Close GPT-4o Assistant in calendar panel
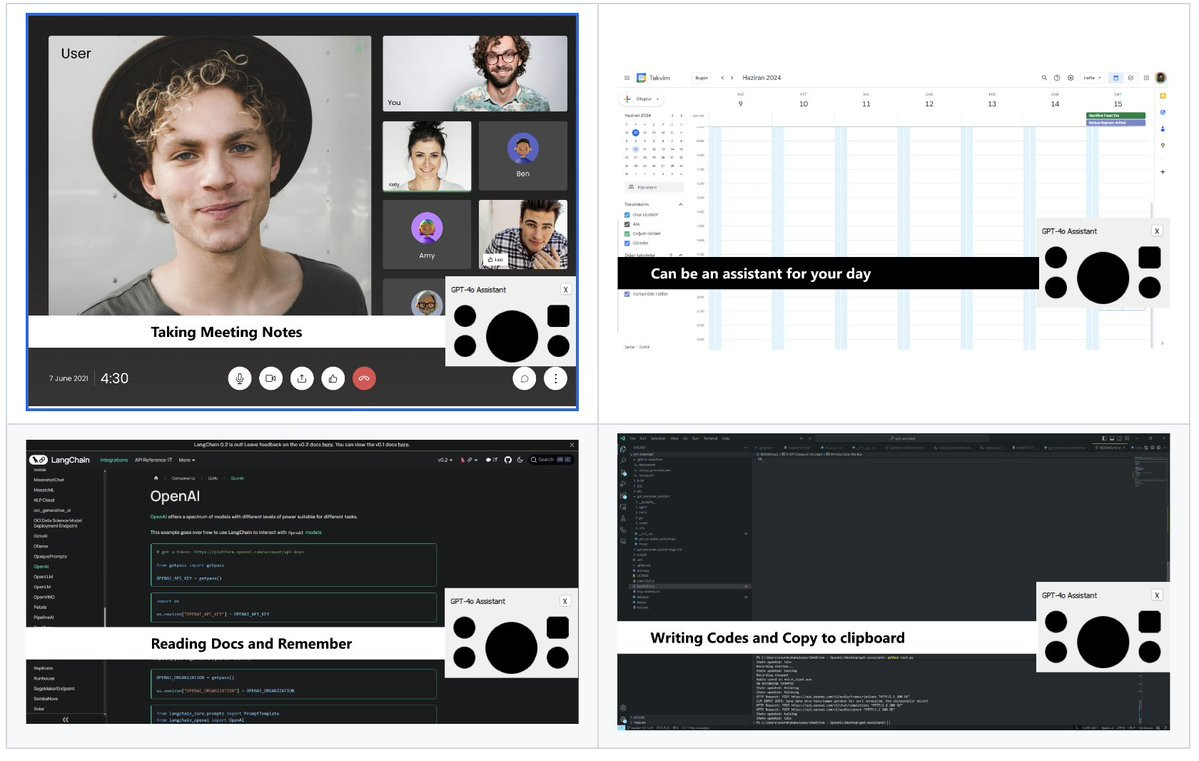 (1157, 231)
